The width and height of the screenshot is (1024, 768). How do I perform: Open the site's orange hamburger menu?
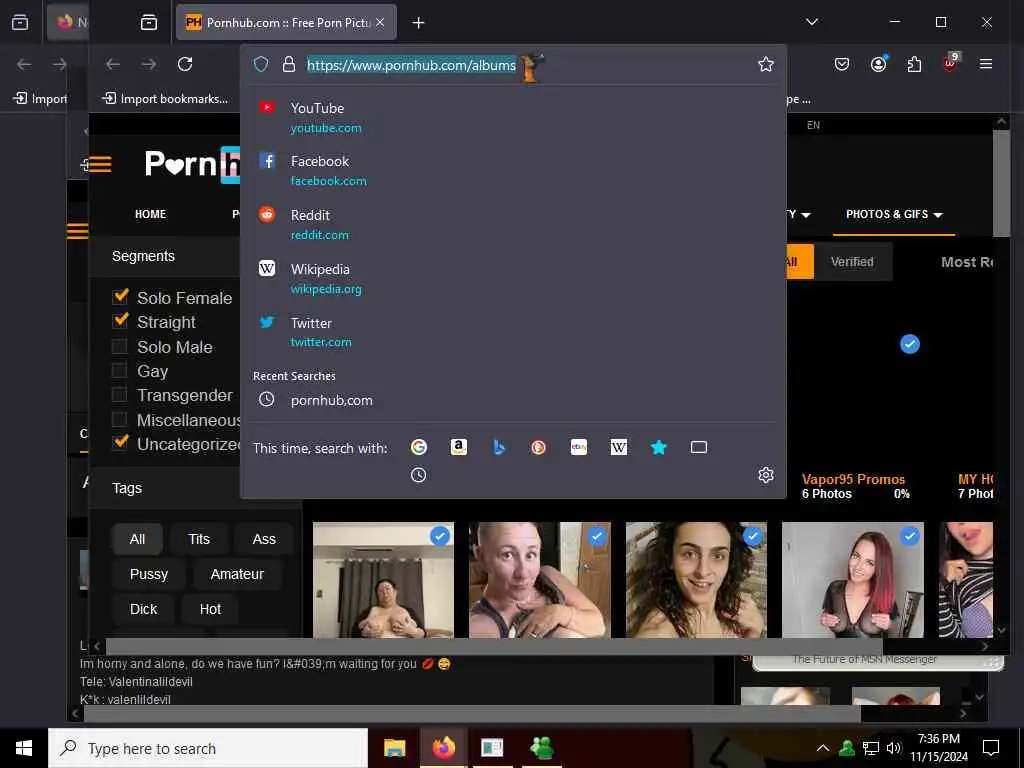100,164
